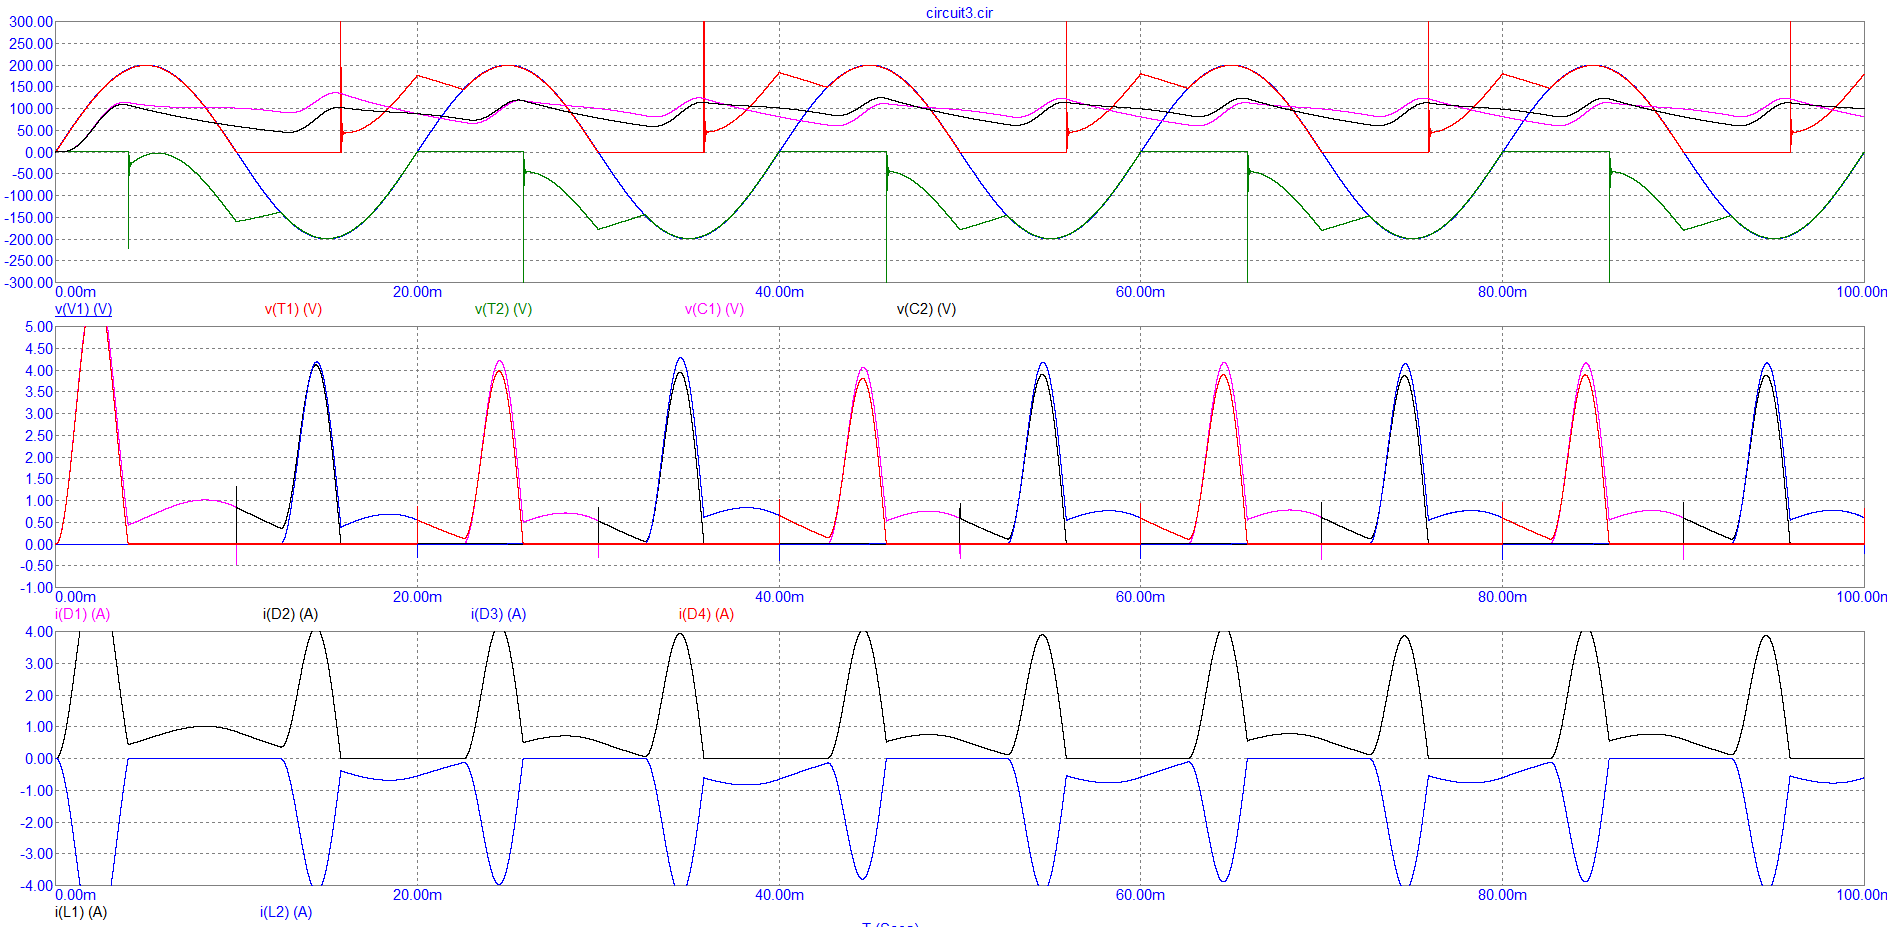Viewport: 1887px width, 927px height.
Task: Click the -50.00 voltage axis value
Action: 32,174
